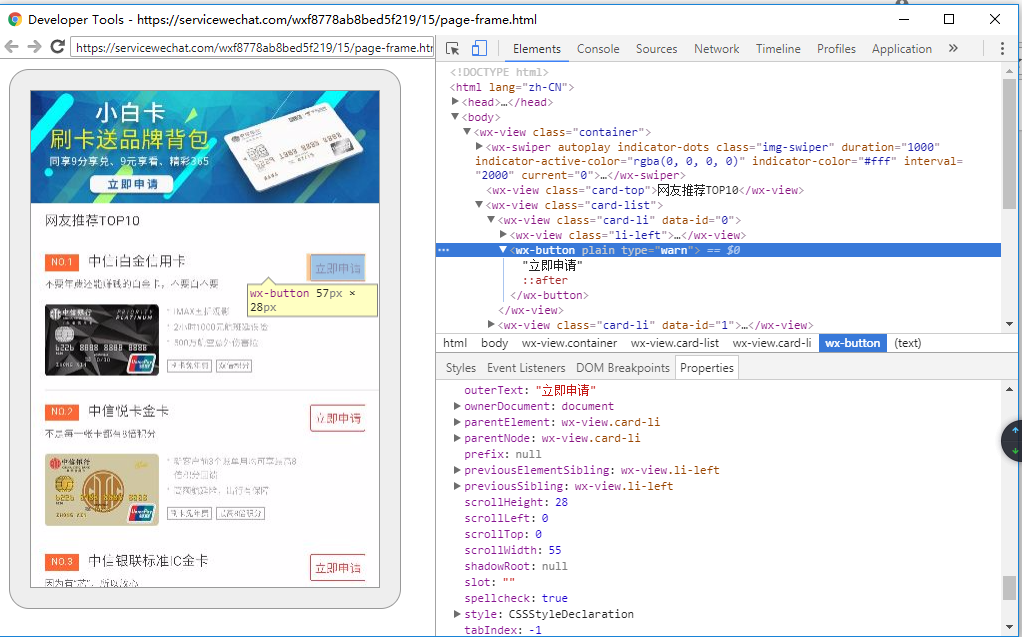1022x637 pixels.
Task: Switch to the Application tab
Action: click(901, 49)
